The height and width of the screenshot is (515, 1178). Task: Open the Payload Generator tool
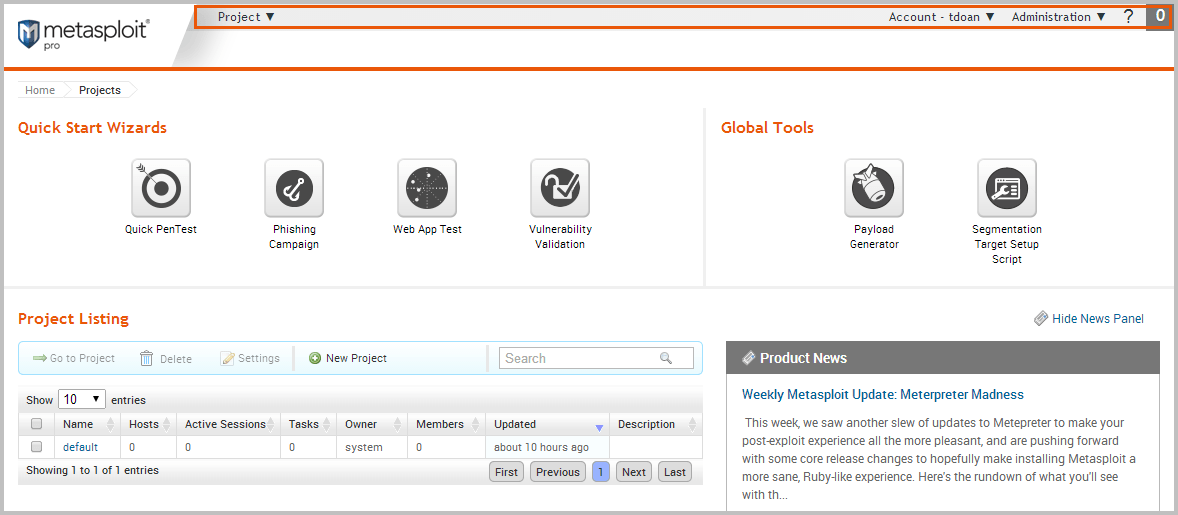(x=874, y=188)
